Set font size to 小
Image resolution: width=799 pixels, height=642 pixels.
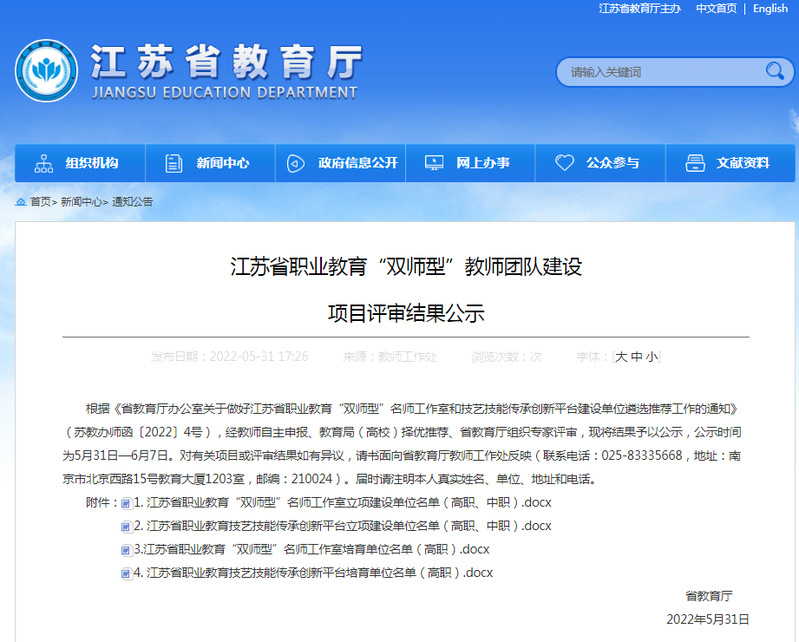[x=651, y=357]
